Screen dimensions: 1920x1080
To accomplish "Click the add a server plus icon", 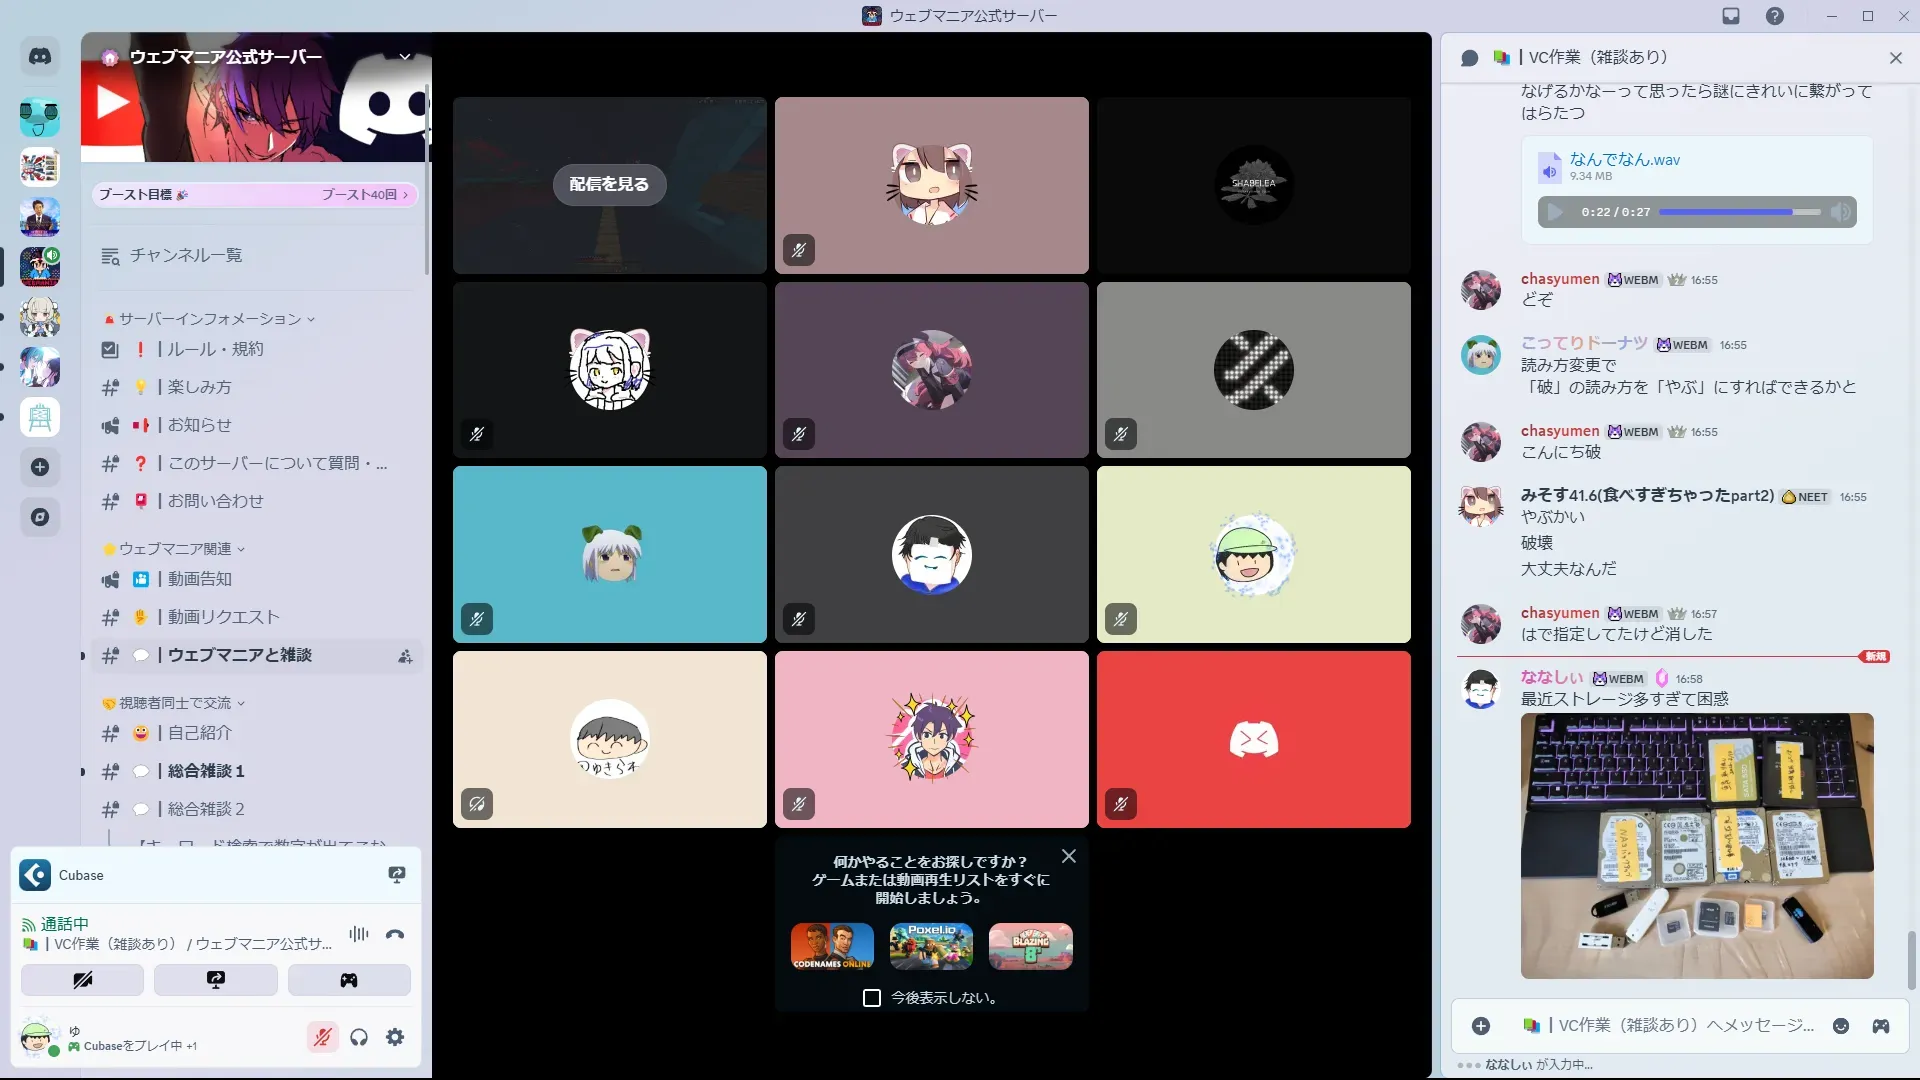I will (40, 467).
